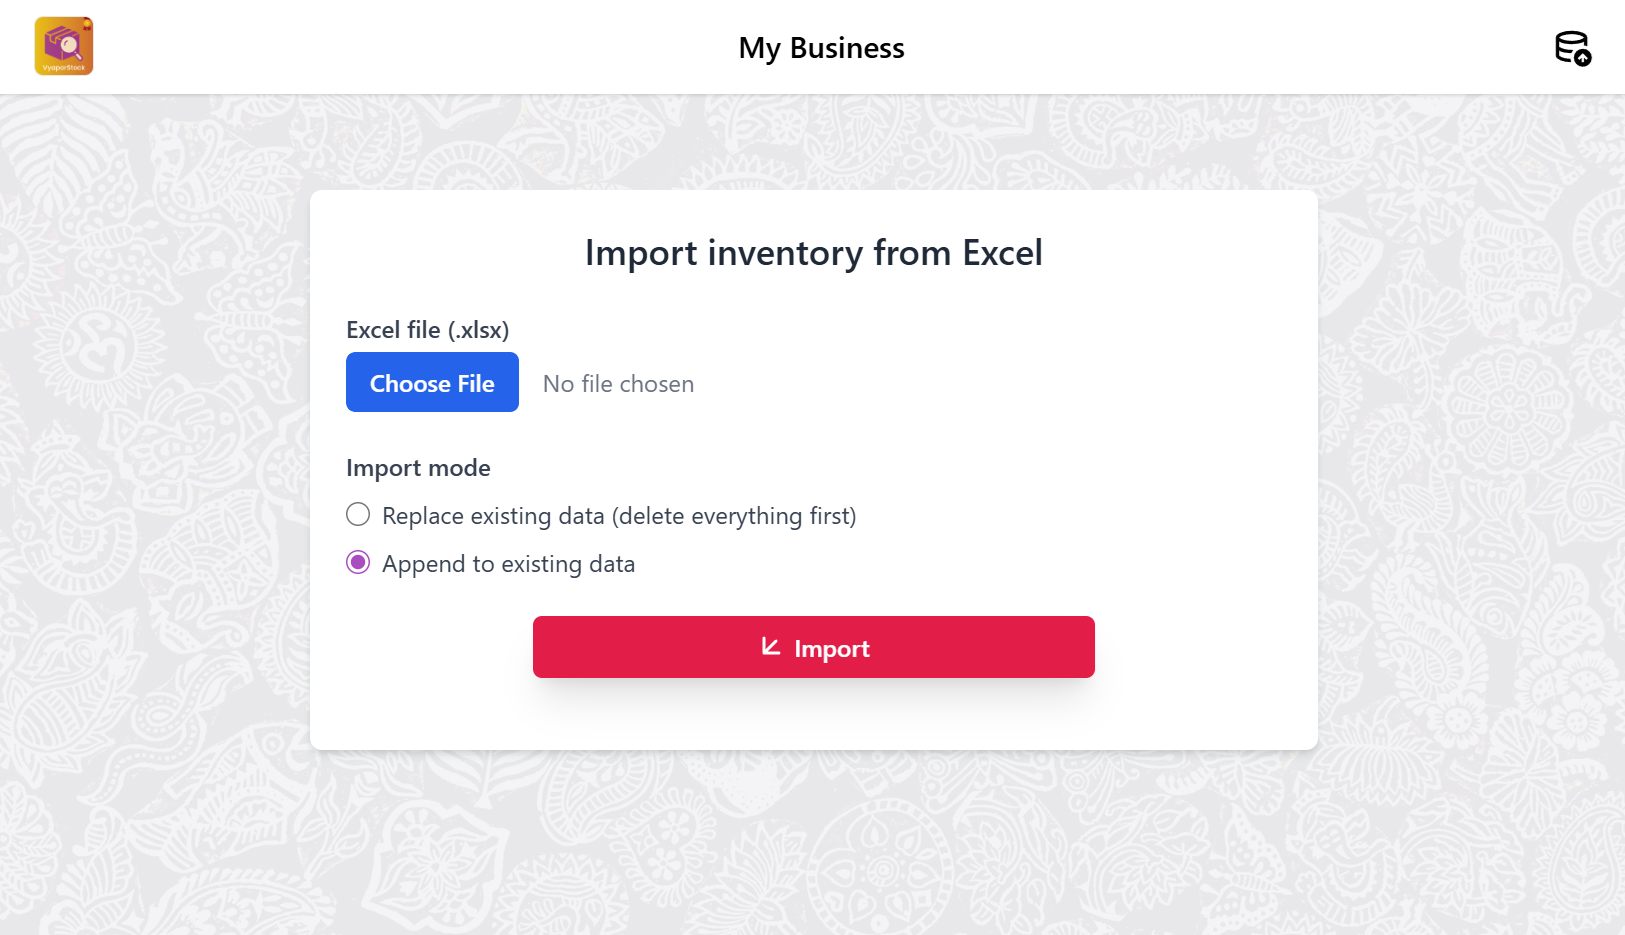The image size is (1625, 935).
Task: Click the empty circle beside Replace option
Action: point(358,515)
